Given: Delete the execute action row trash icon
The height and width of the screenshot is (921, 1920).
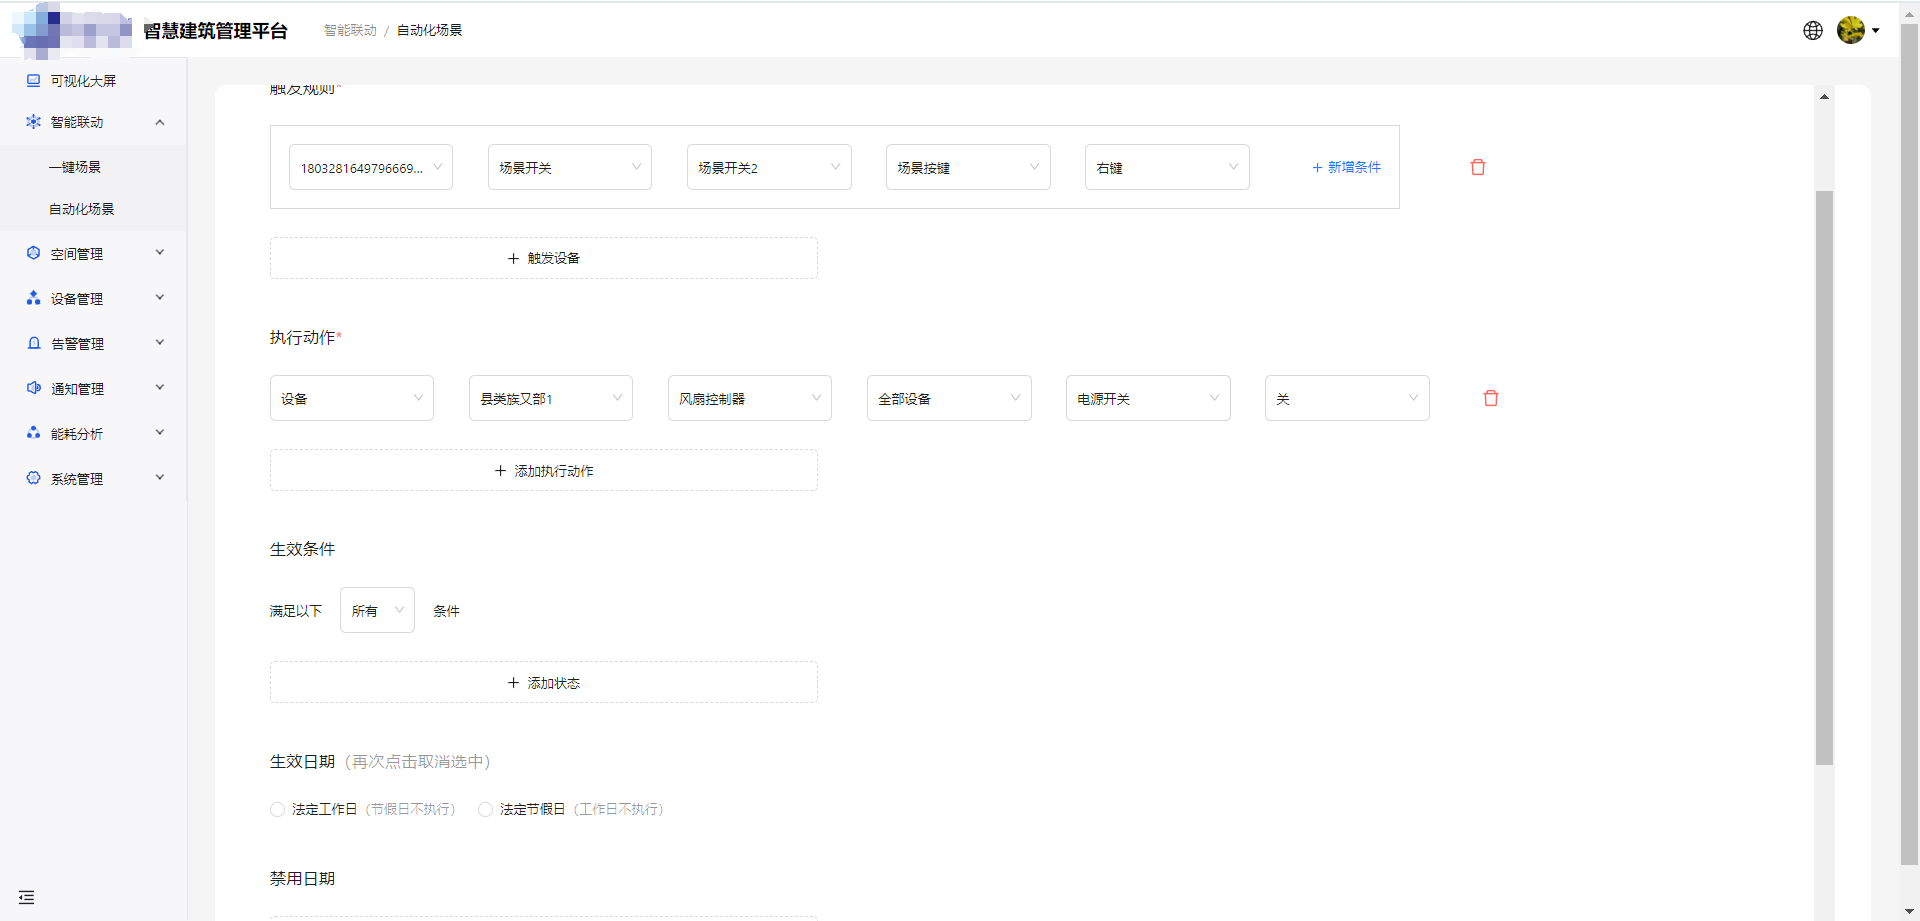Looking at the screenshot, I should click(1490, 398).
